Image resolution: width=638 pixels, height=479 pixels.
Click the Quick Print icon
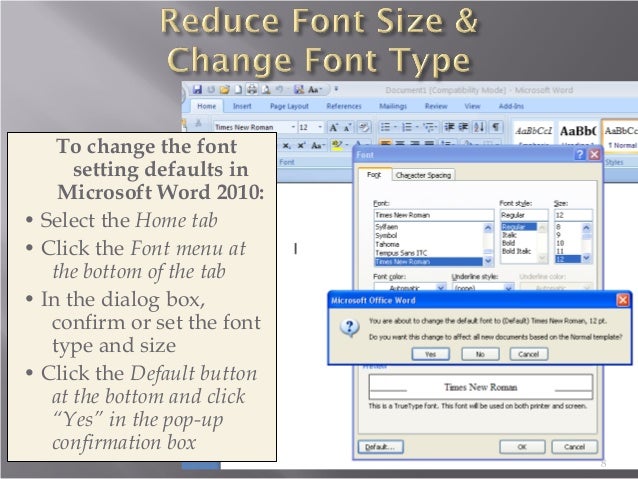coord(252,90)
